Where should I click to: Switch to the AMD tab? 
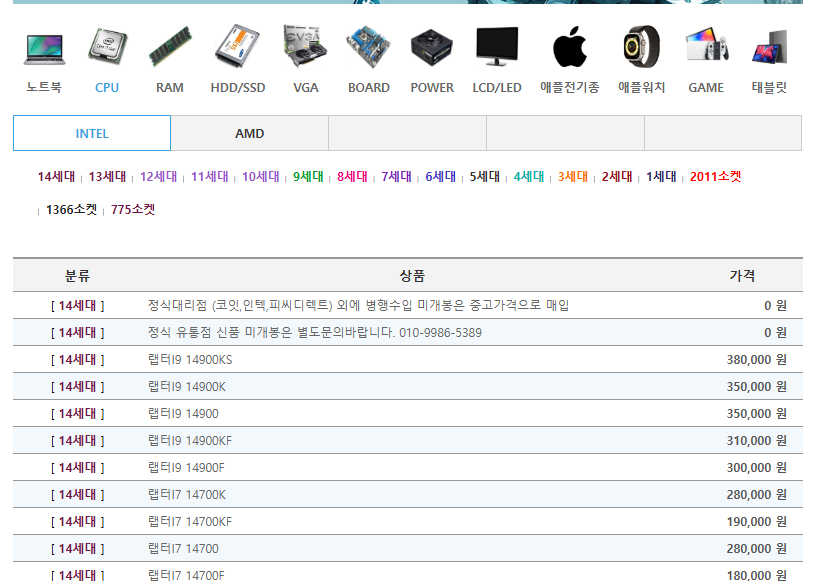250,133
